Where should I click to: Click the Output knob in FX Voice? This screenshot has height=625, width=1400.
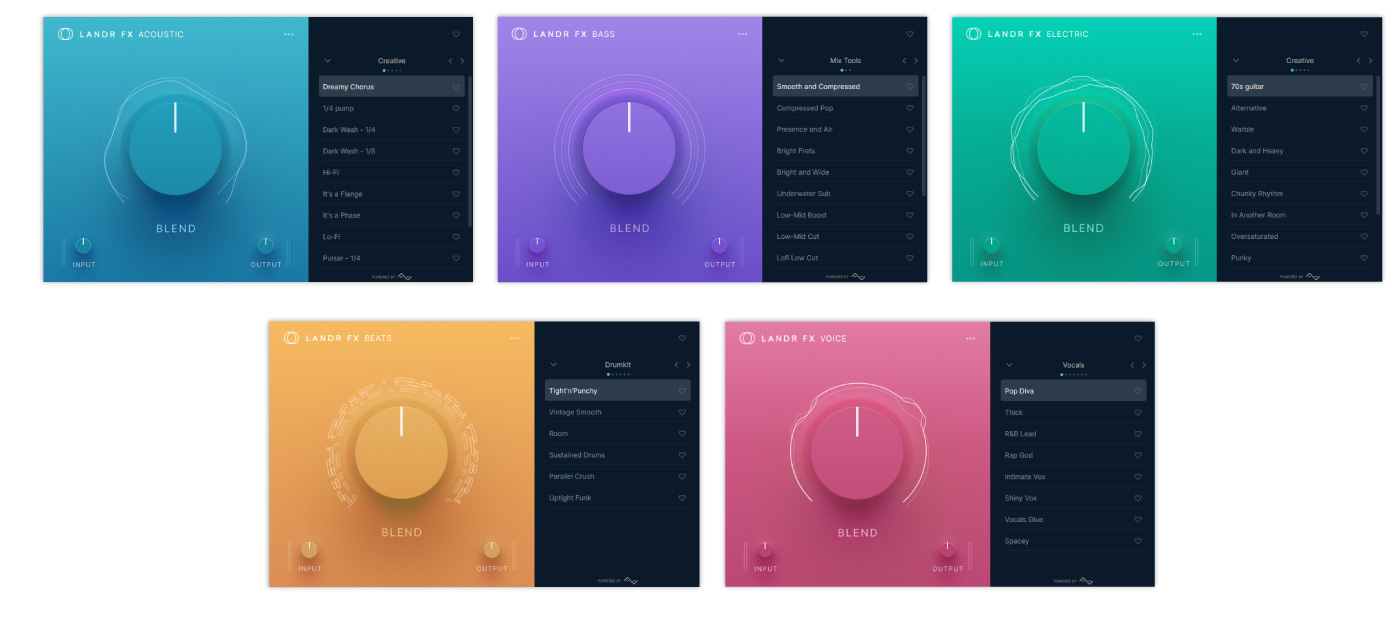[x=947, y=549]
